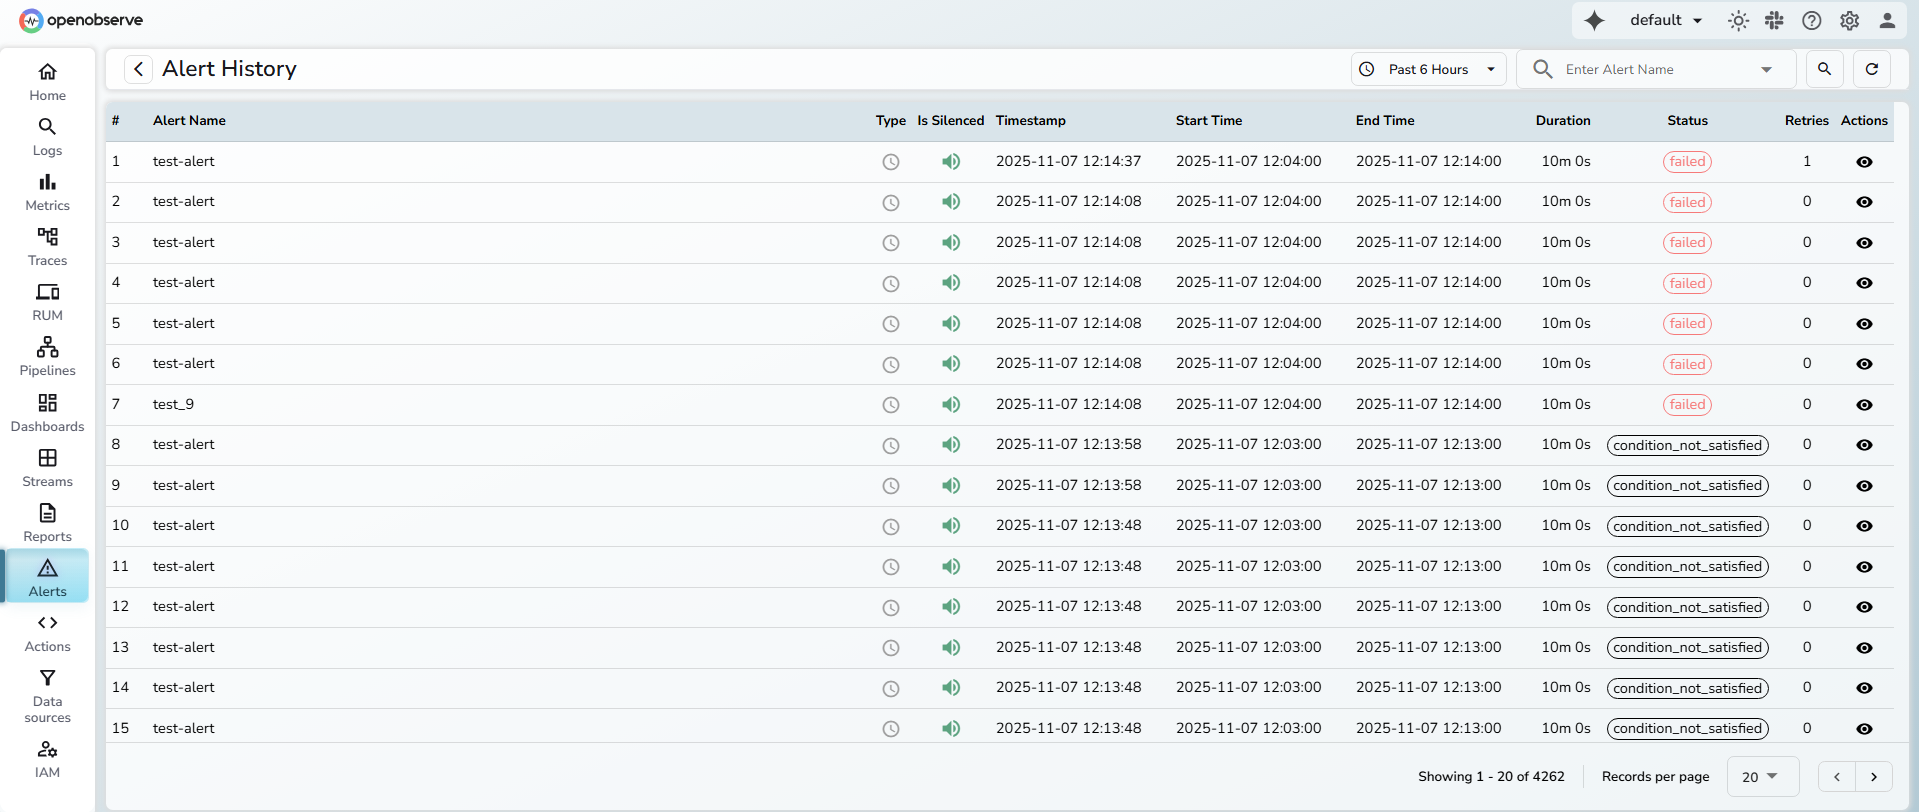Viewport: 1919px width, 812px height.
Task: Click the refresh alert history icon
Action: (x=1872, y=69)
